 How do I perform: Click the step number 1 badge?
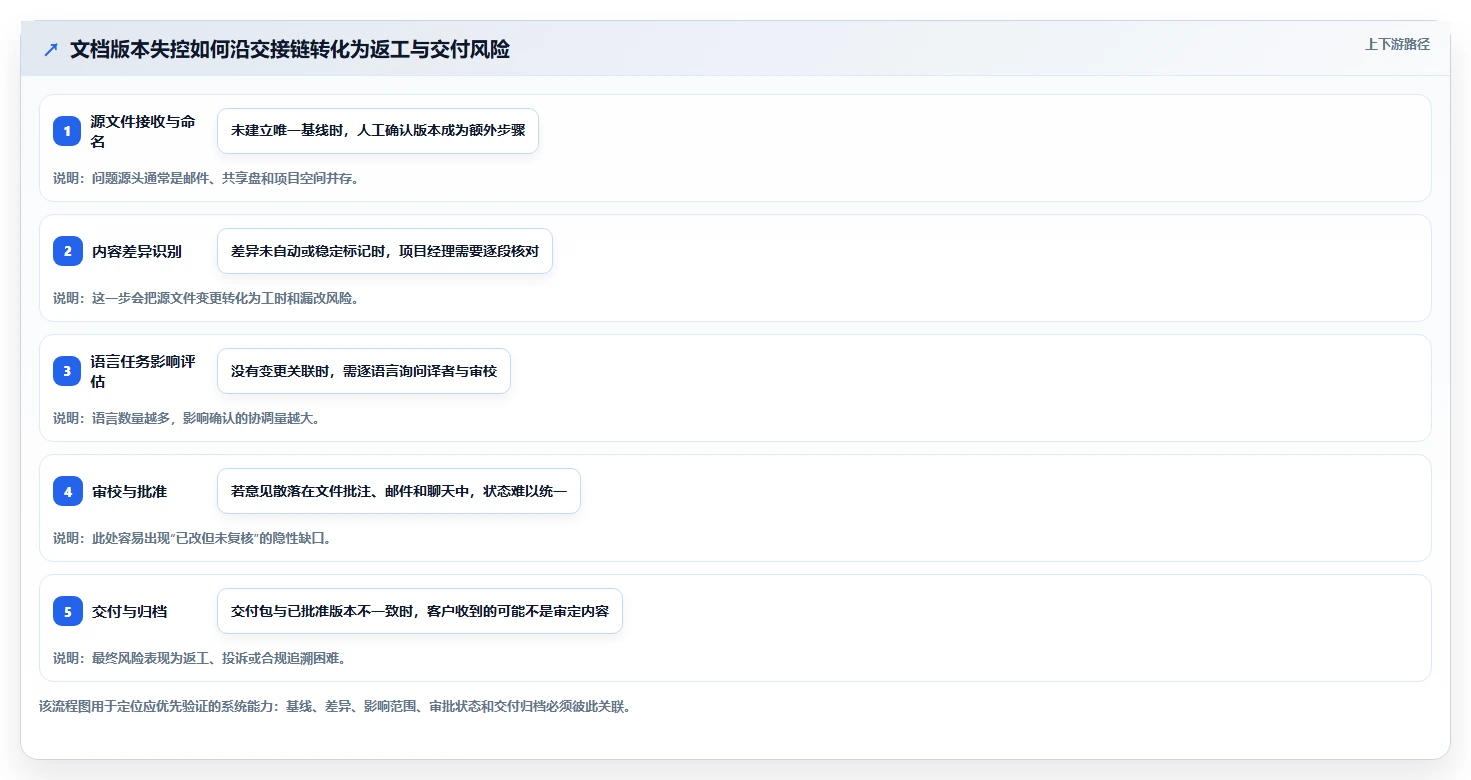point(67,131)
